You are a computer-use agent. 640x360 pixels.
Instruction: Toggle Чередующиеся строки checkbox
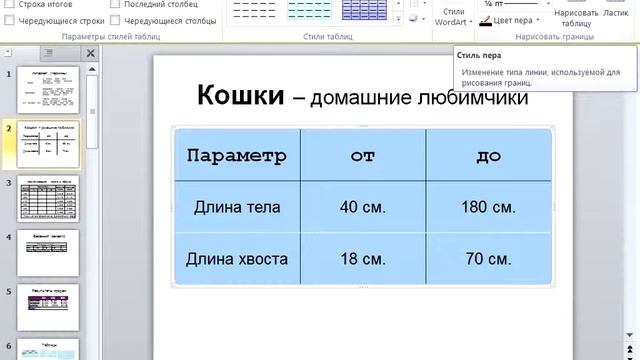tap(9, 20)
